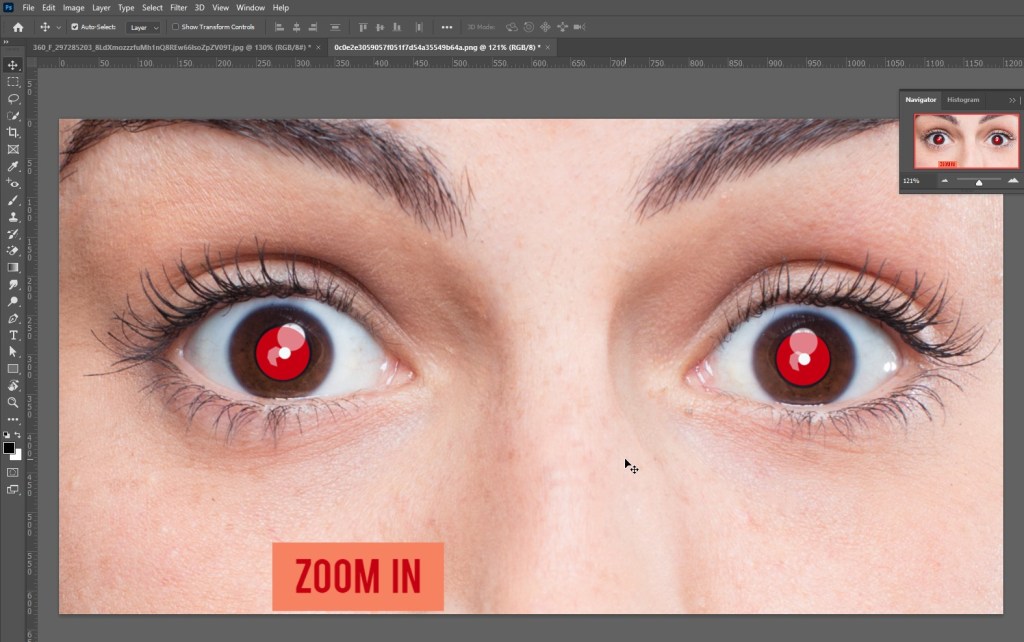Open the Filter menu
The image size is (1024, 642).
[x=178, y=8]
